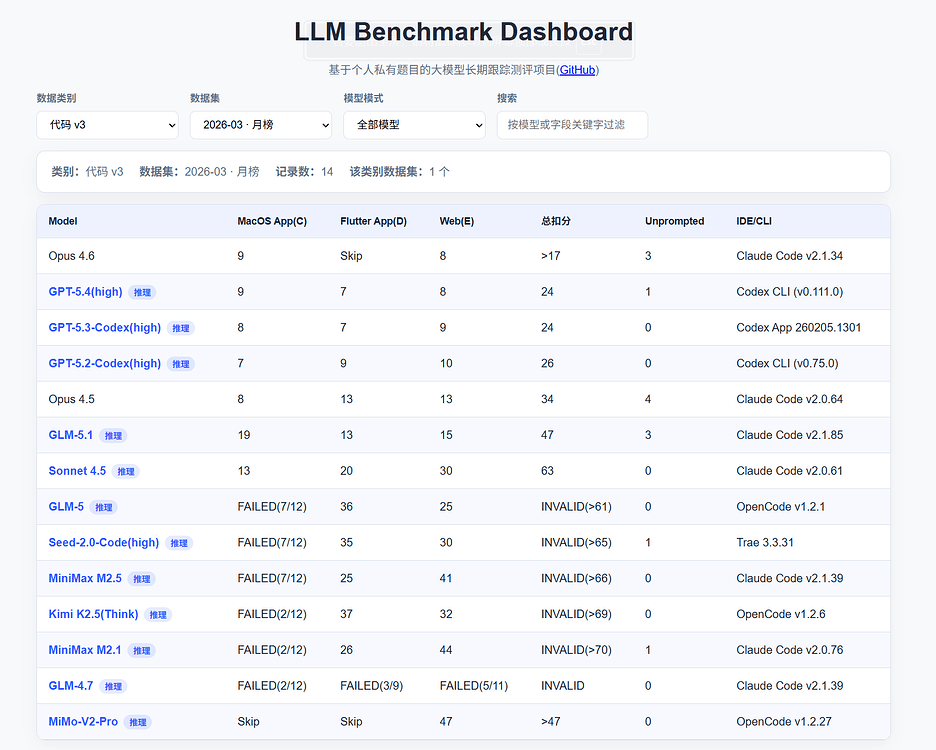Select the Opus 4.5 model name cell
The width and height of the screenshot is (936, 750).
coord(72,399)
